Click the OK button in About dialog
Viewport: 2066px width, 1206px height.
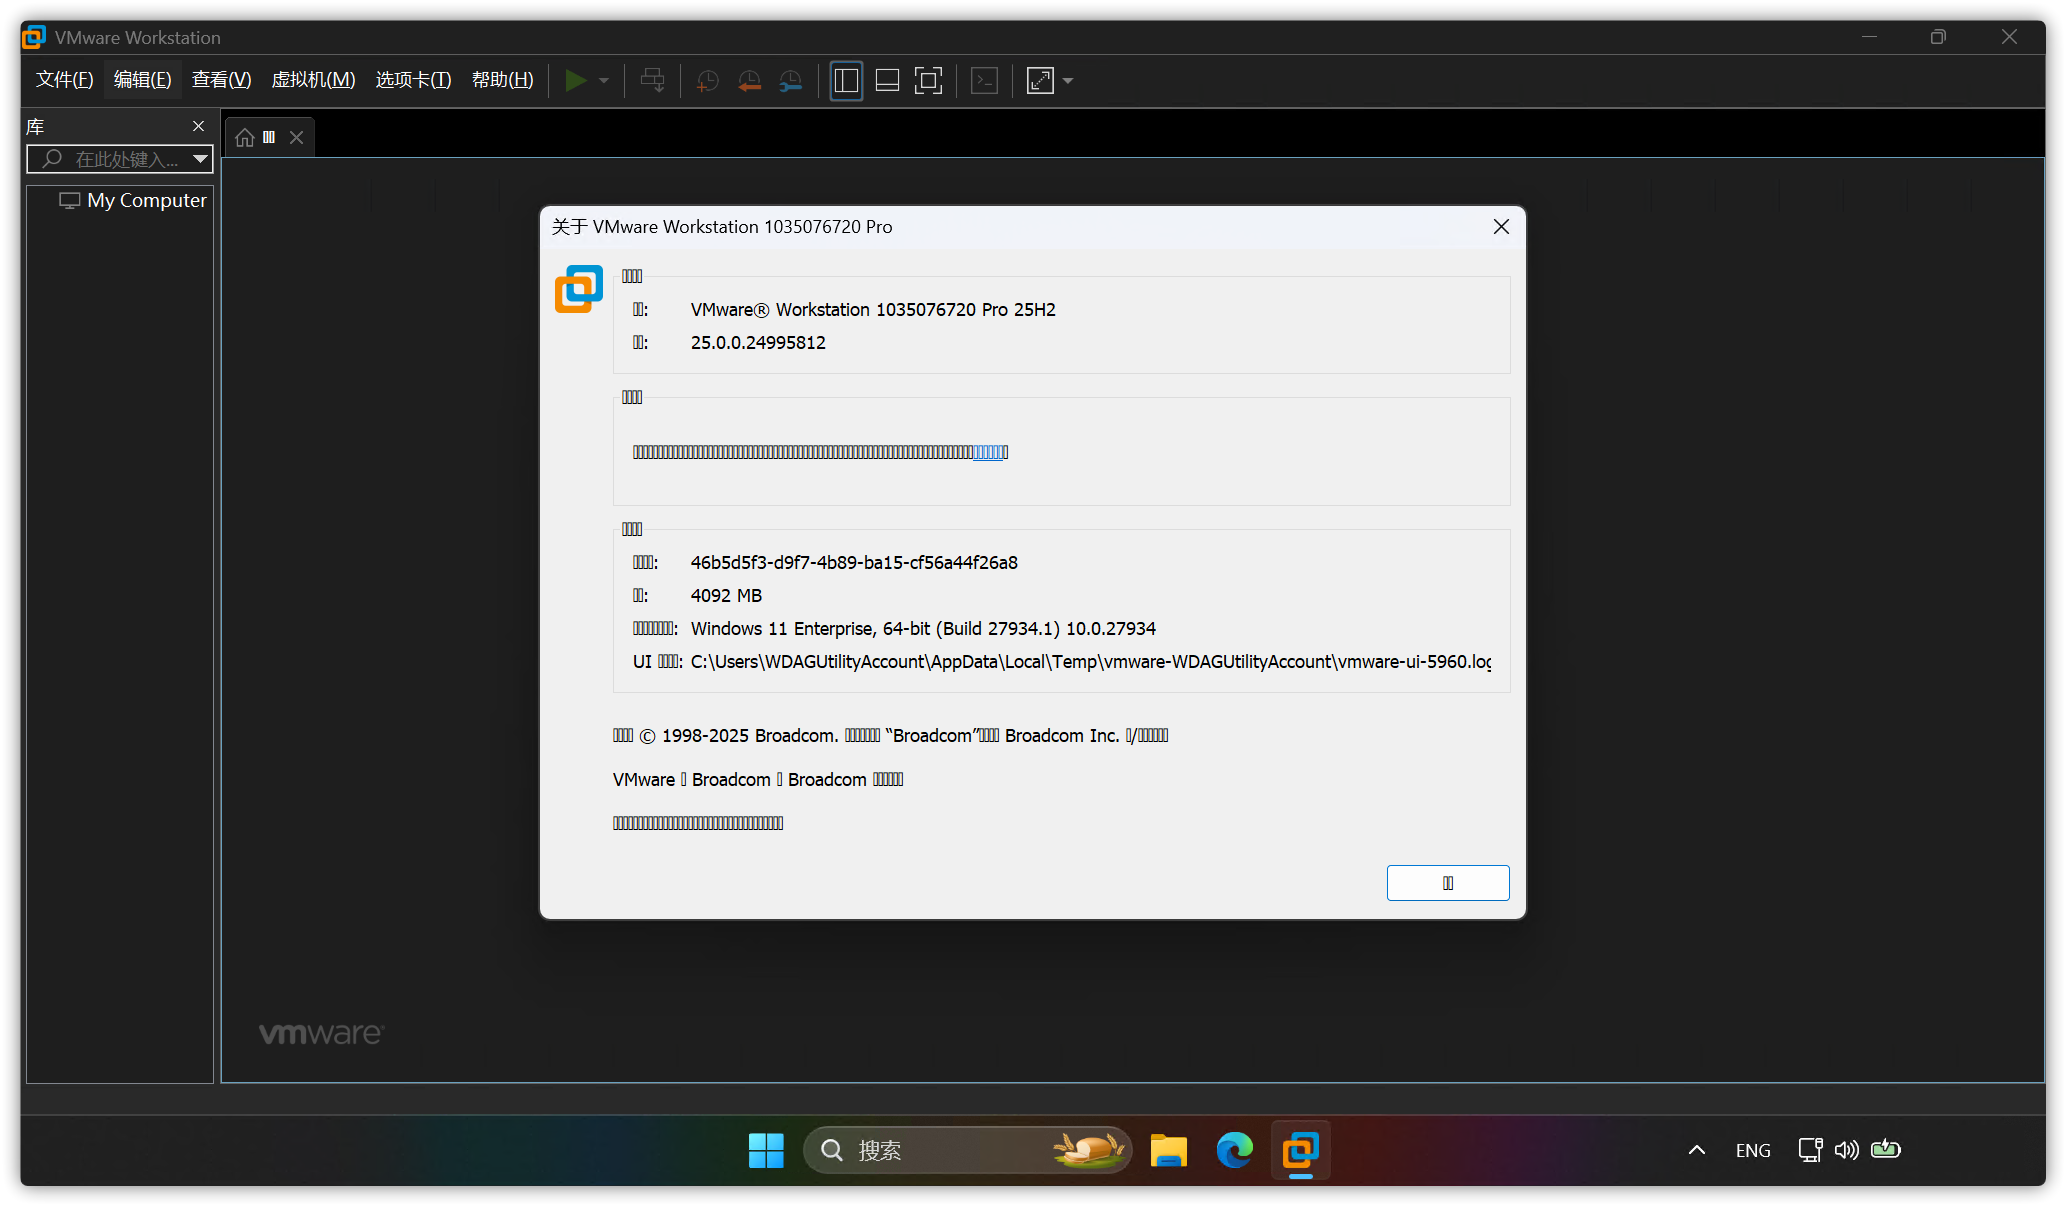1447,882
